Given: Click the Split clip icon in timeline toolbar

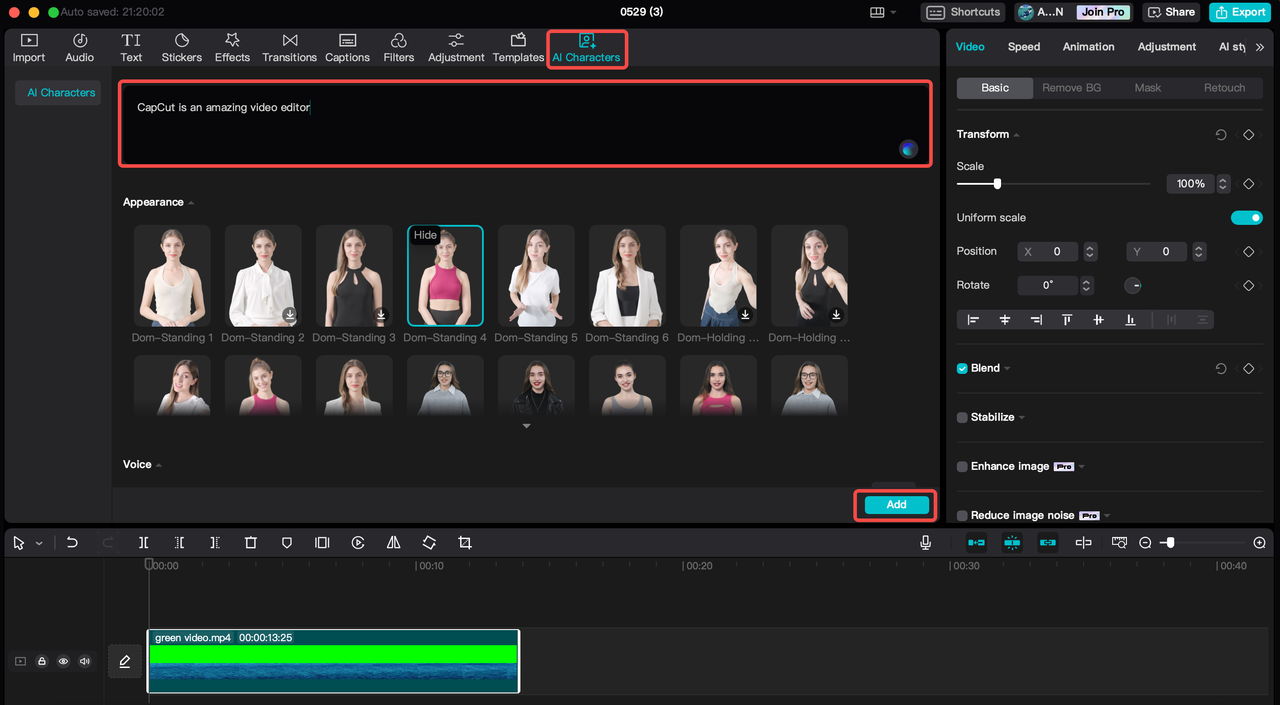Looking at the screenshot, I should click(143, 542).
